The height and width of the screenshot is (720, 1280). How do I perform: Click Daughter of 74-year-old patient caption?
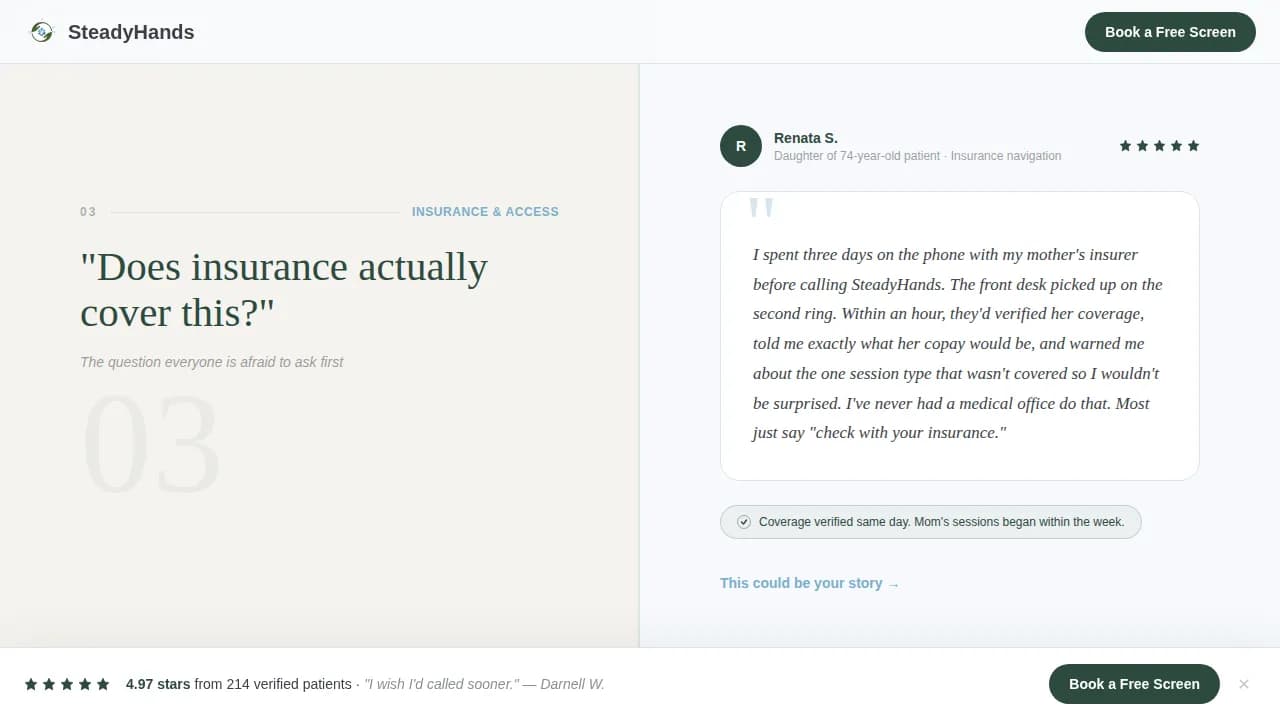tap(918, 156)
